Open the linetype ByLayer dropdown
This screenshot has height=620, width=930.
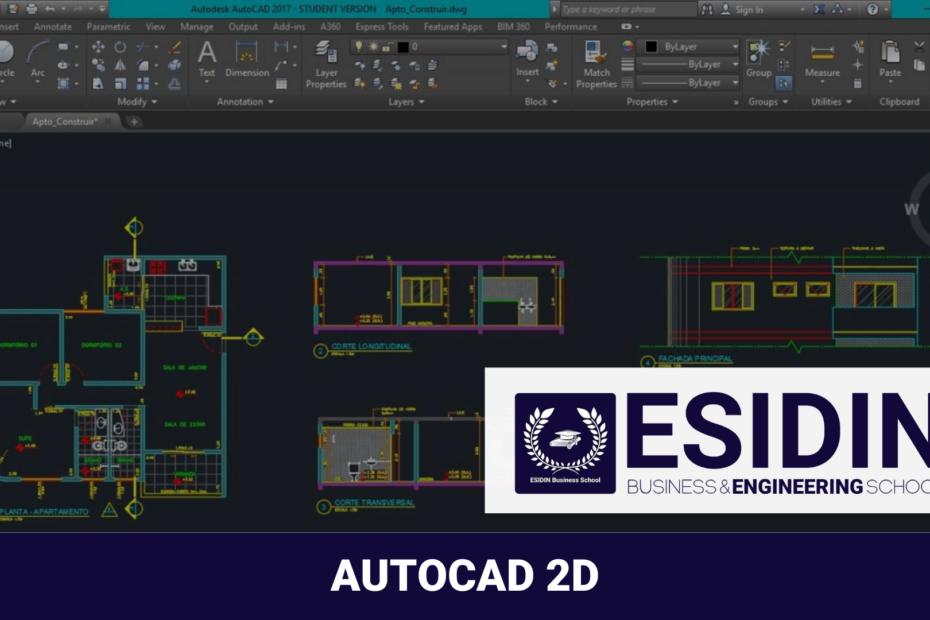(x=735, y=64)
